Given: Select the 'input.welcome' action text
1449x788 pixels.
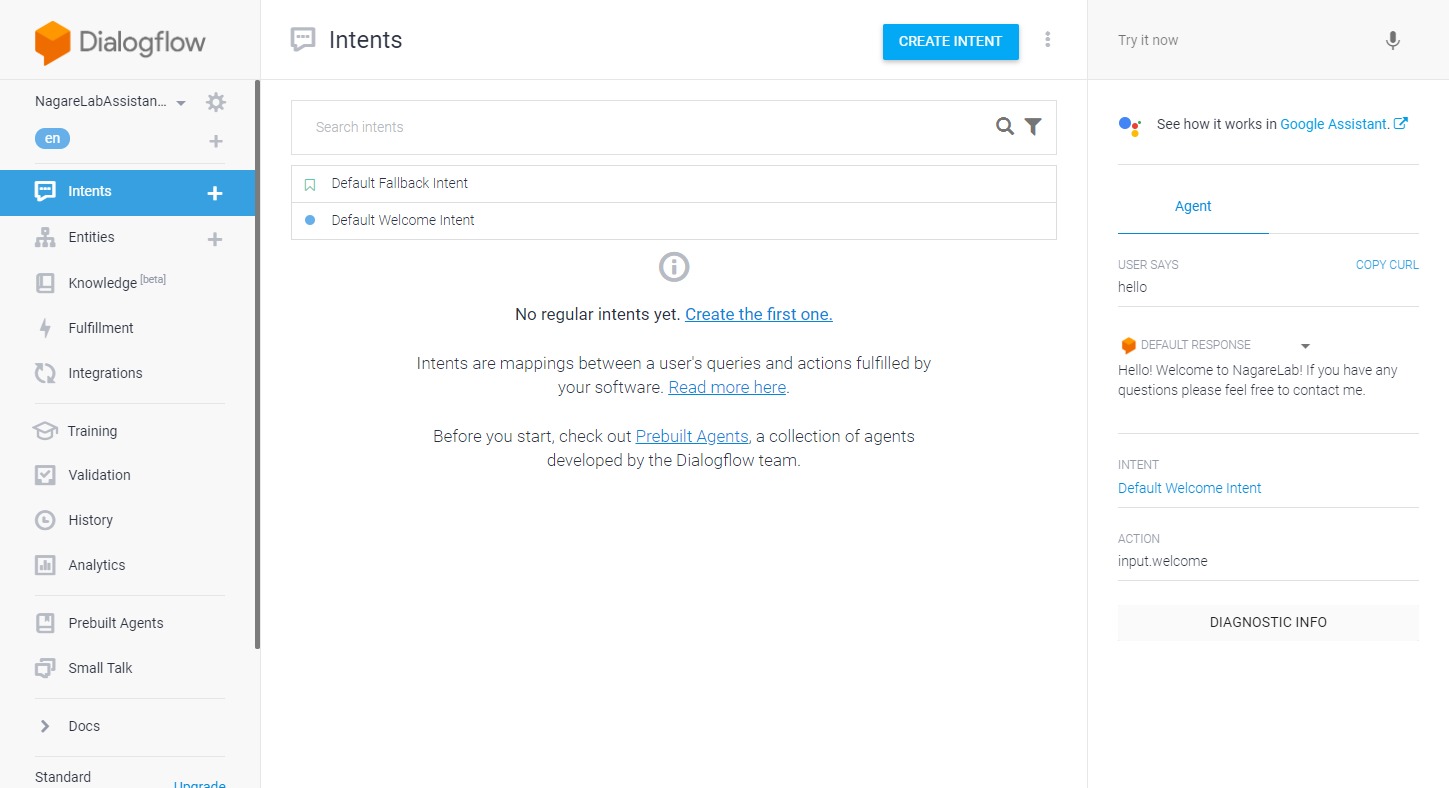Looking at the screenshot, I should pyautogui.click(x=1163, y=561).
